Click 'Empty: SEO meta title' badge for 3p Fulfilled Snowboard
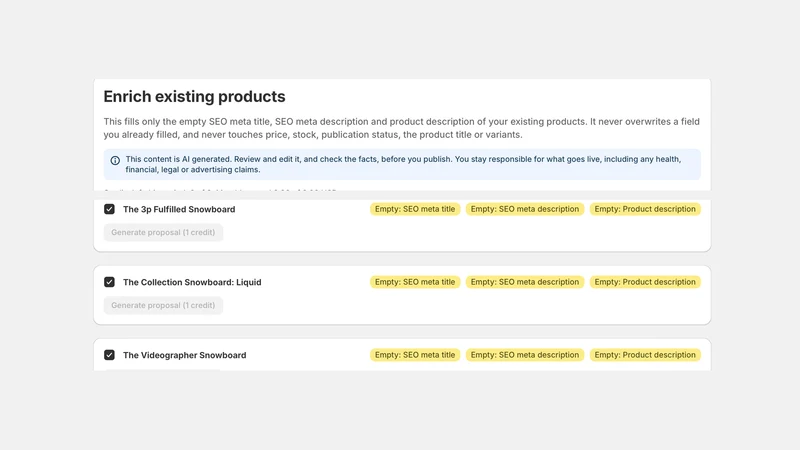 [415, 209]
